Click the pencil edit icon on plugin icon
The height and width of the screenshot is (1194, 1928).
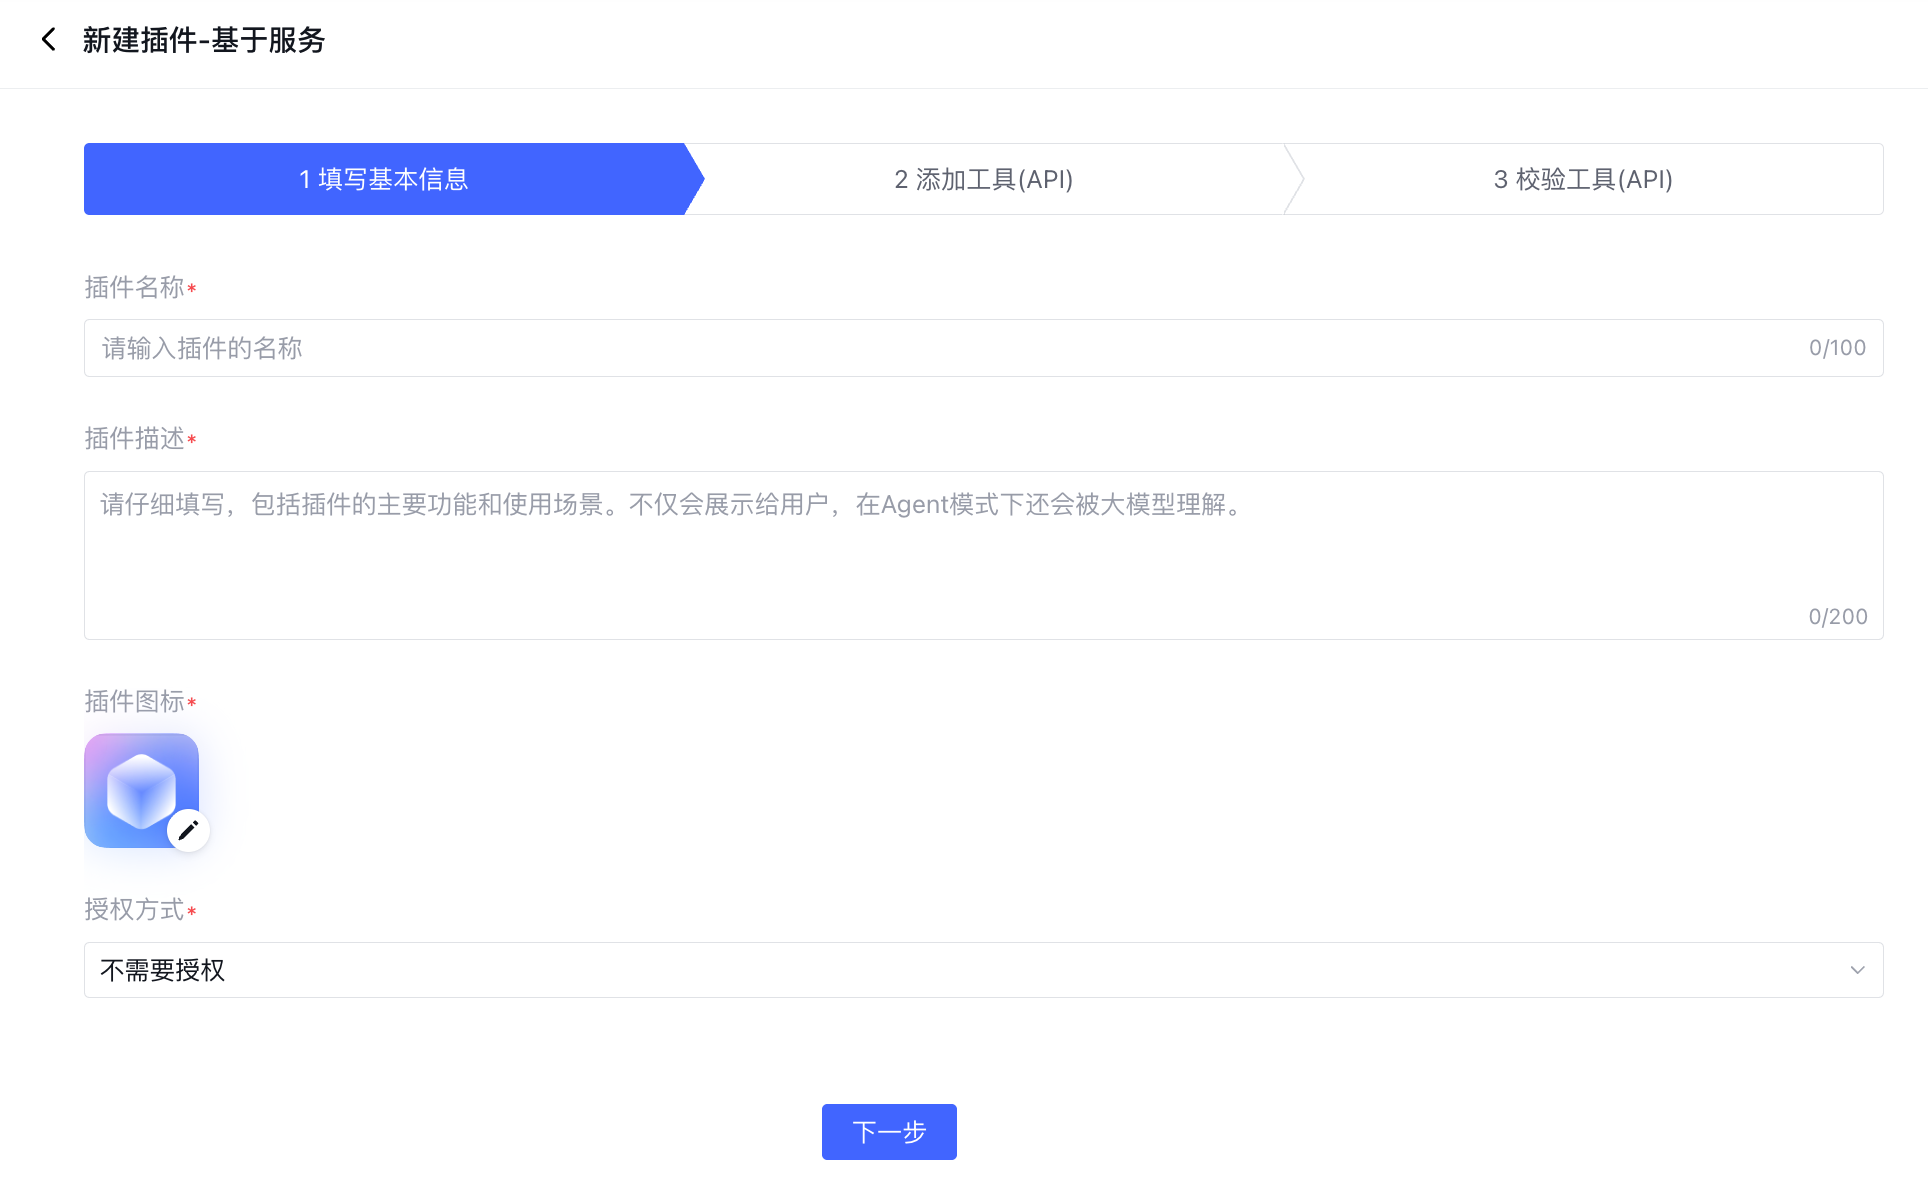188,830
